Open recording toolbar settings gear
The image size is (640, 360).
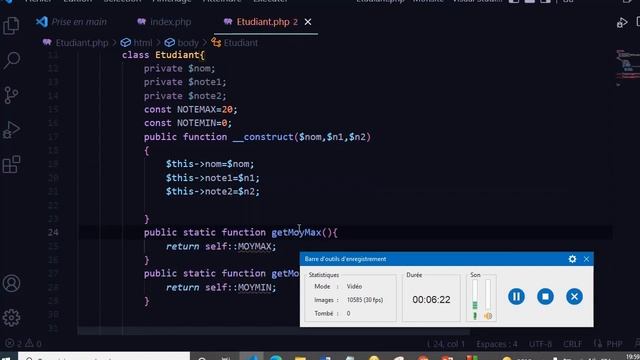[572, 259]
